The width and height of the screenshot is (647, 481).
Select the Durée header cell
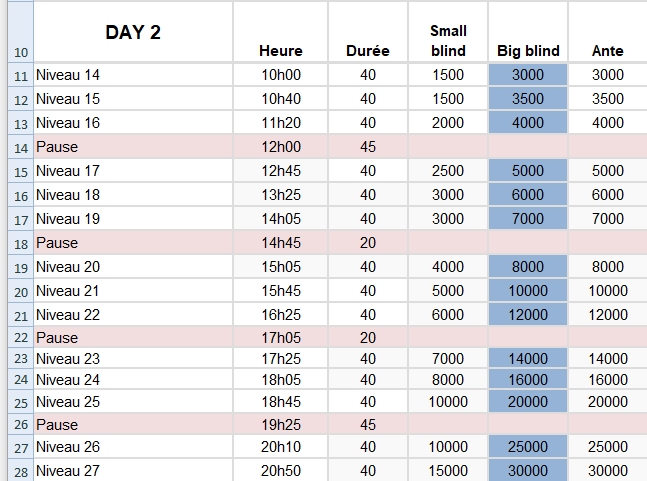pyautogui.click(x=367, y=51)
